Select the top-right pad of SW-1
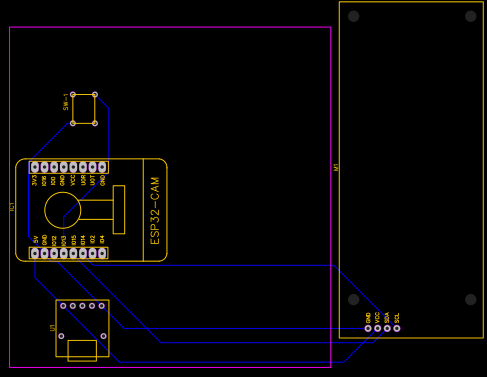This screenshot has height=377, width=487. [x=95, y=95]
